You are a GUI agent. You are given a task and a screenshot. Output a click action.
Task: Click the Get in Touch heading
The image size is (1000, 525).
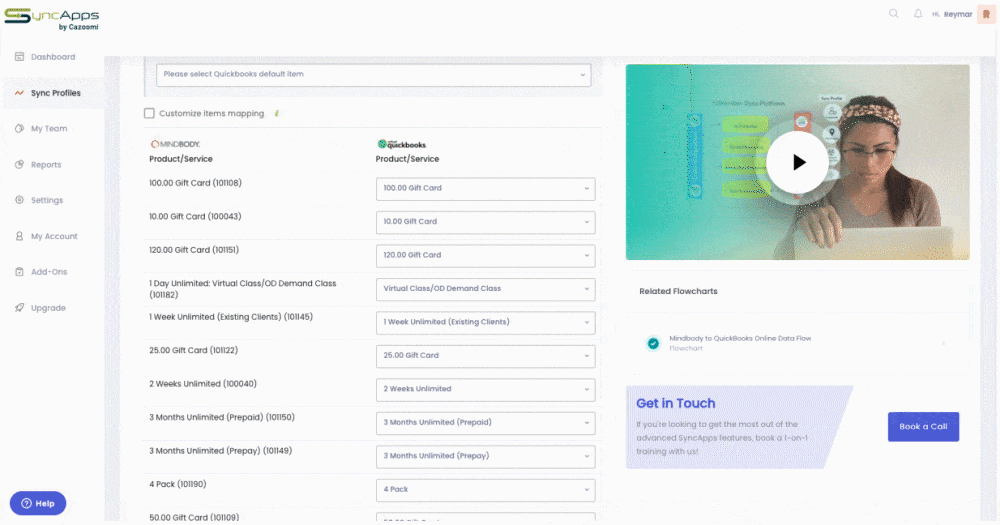(675, 403)
